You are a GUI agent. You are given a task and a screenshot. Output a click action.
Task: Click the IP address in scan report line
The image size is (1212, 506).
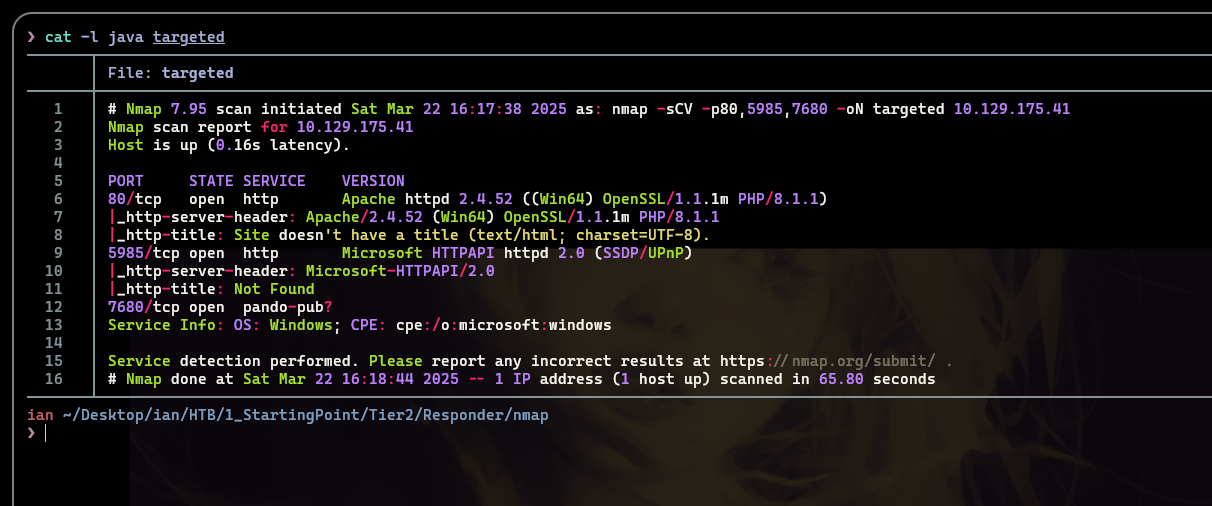pos(355,127)
